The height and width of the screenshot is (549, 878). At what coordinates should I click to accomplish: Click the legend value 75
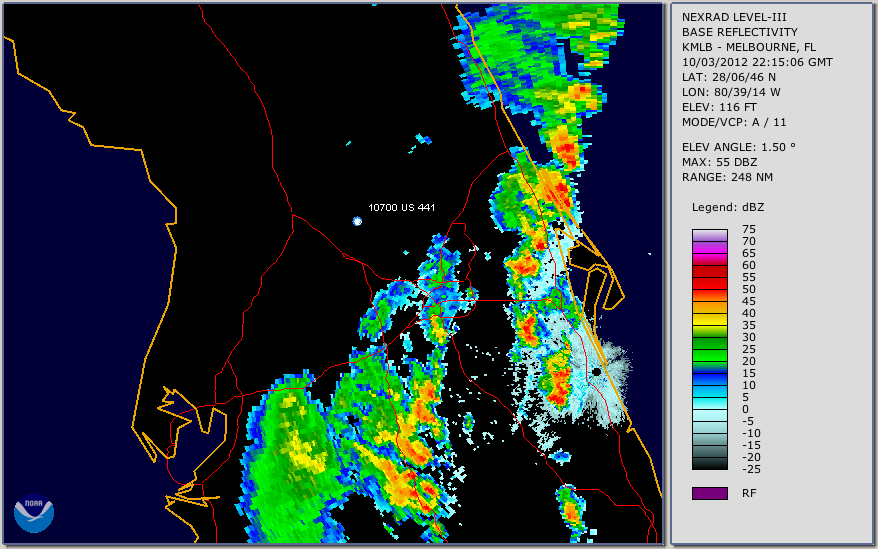tap(749, 229)
